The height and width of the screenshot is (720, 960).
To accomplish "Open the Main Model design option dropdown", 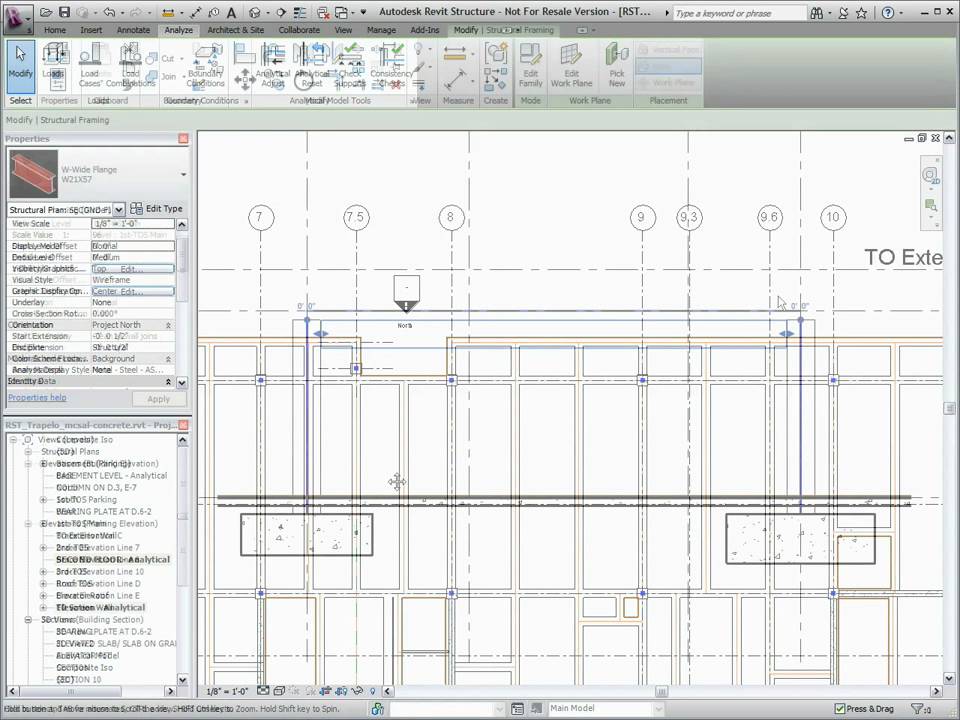I will pos(659,708).
